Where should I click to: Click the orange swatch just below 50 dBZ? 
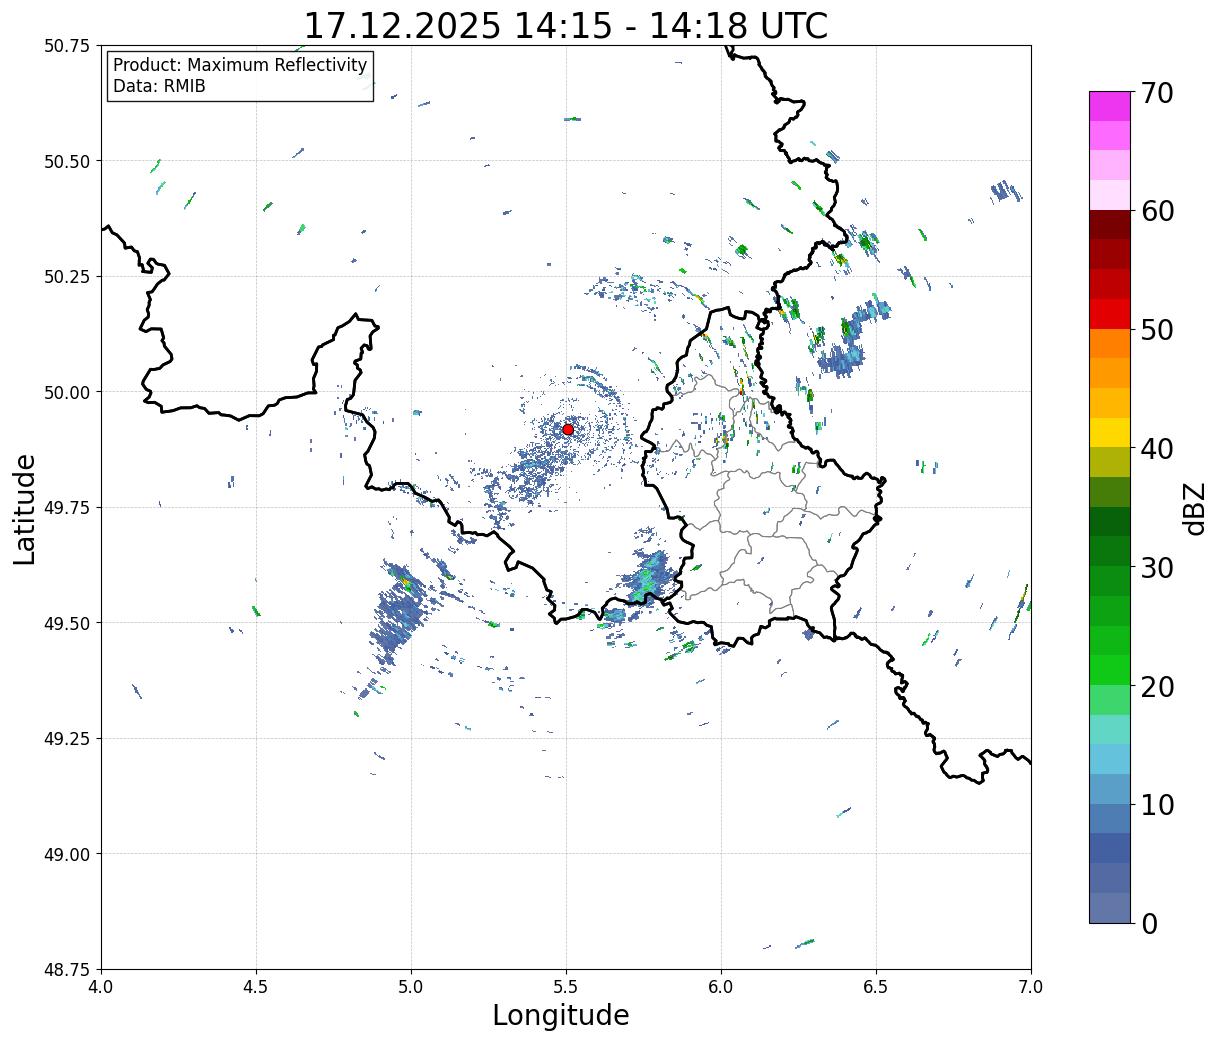pyautogui.click(x=1110, y=344)
